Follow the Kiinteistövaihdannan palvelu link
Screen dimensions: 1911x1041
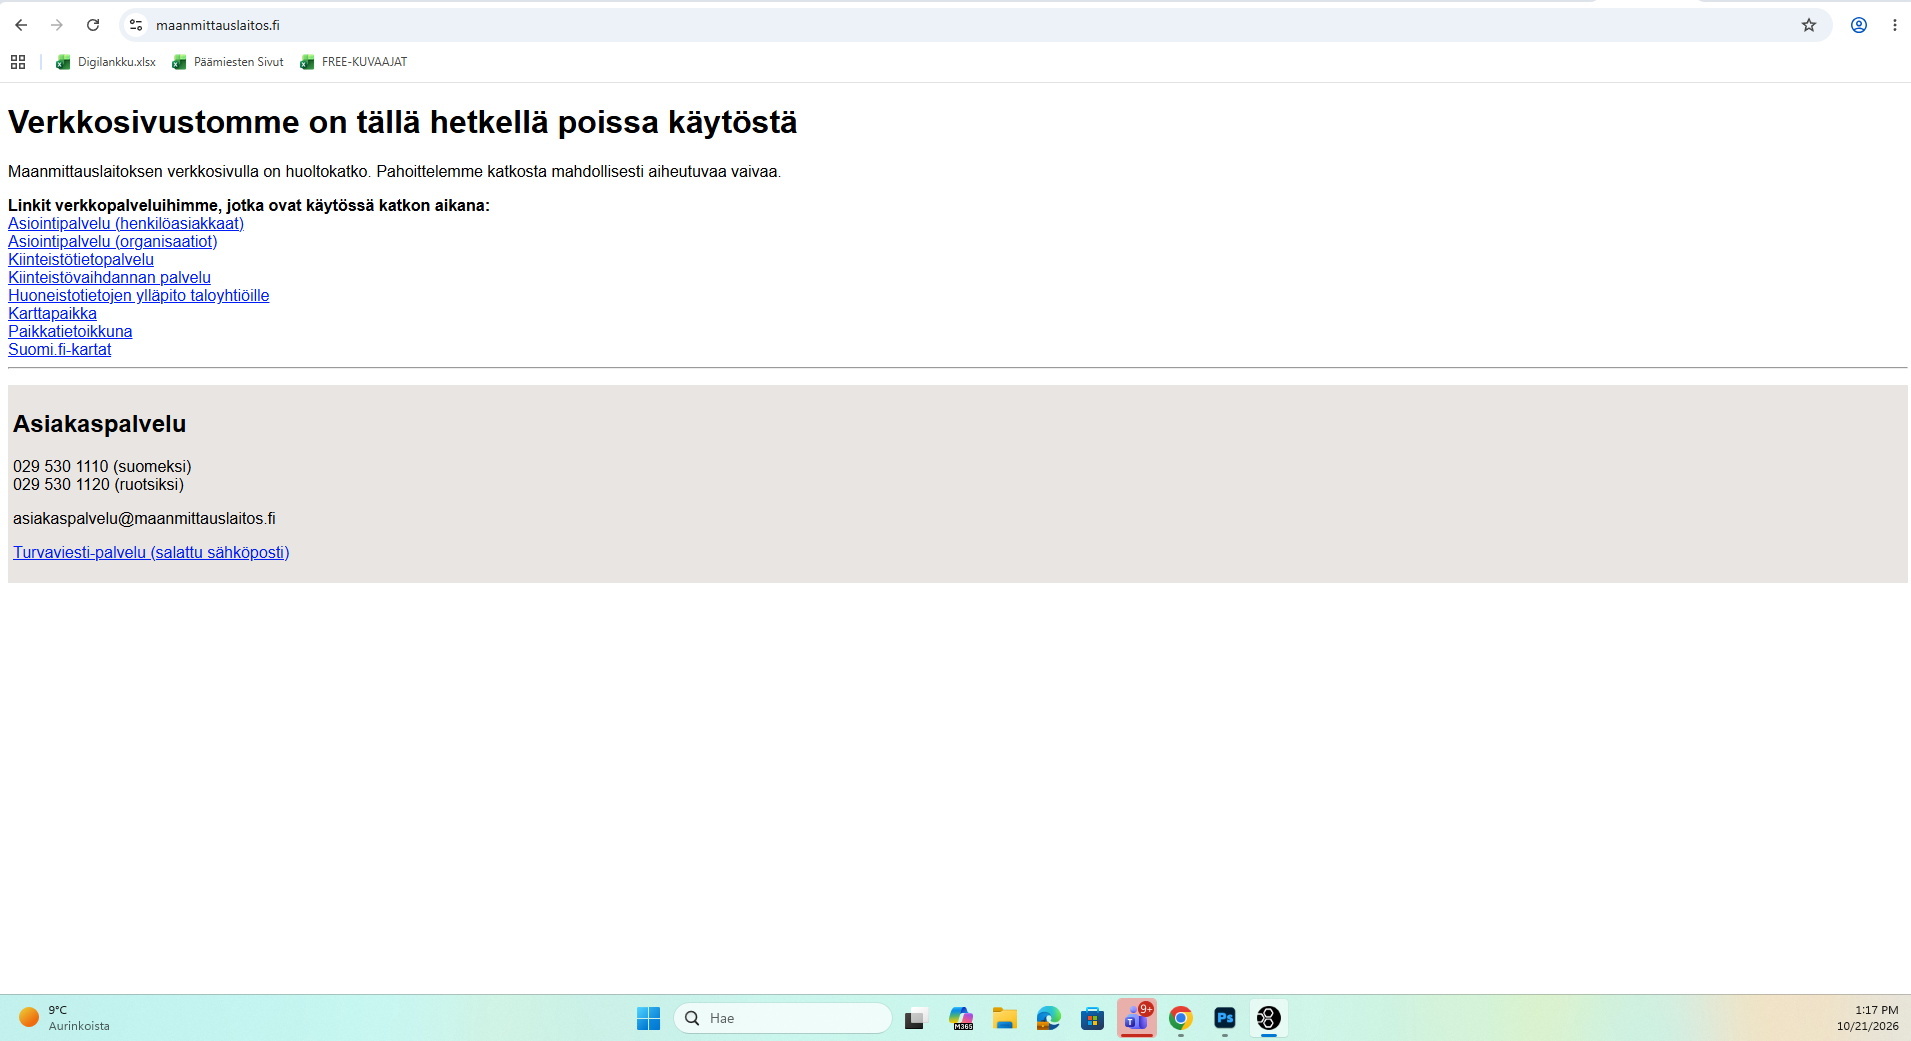[x=109, y=277]
